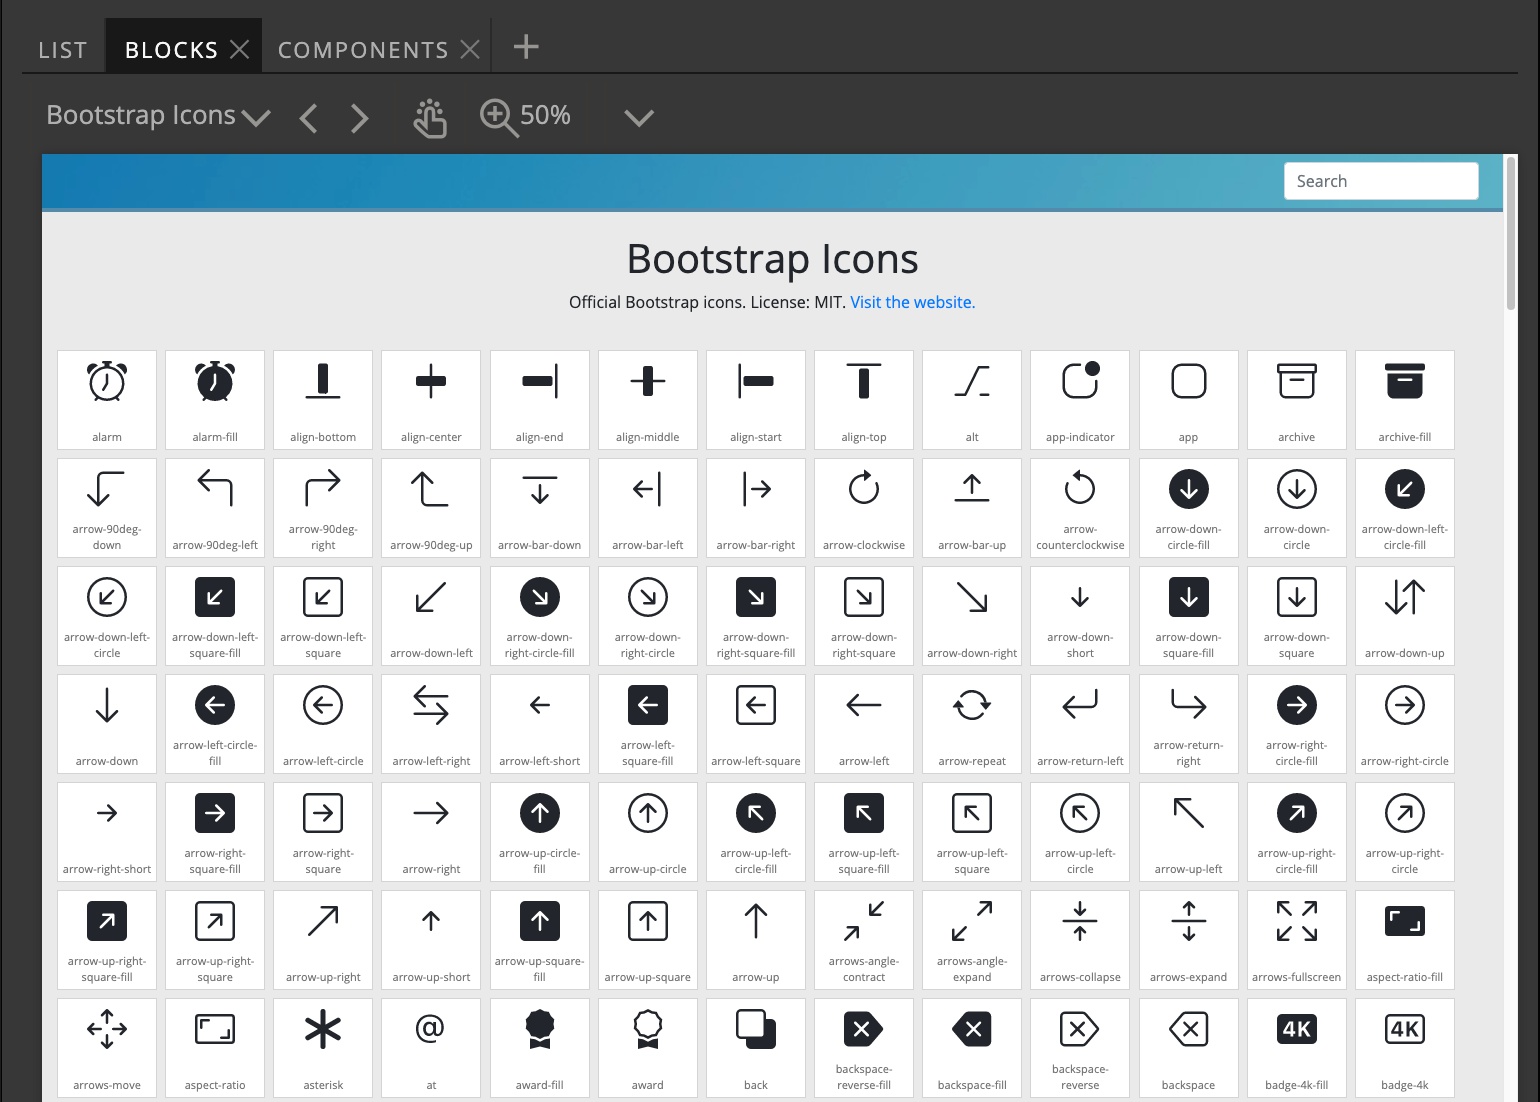Pick the alarm-fill icon

(215, 400)
